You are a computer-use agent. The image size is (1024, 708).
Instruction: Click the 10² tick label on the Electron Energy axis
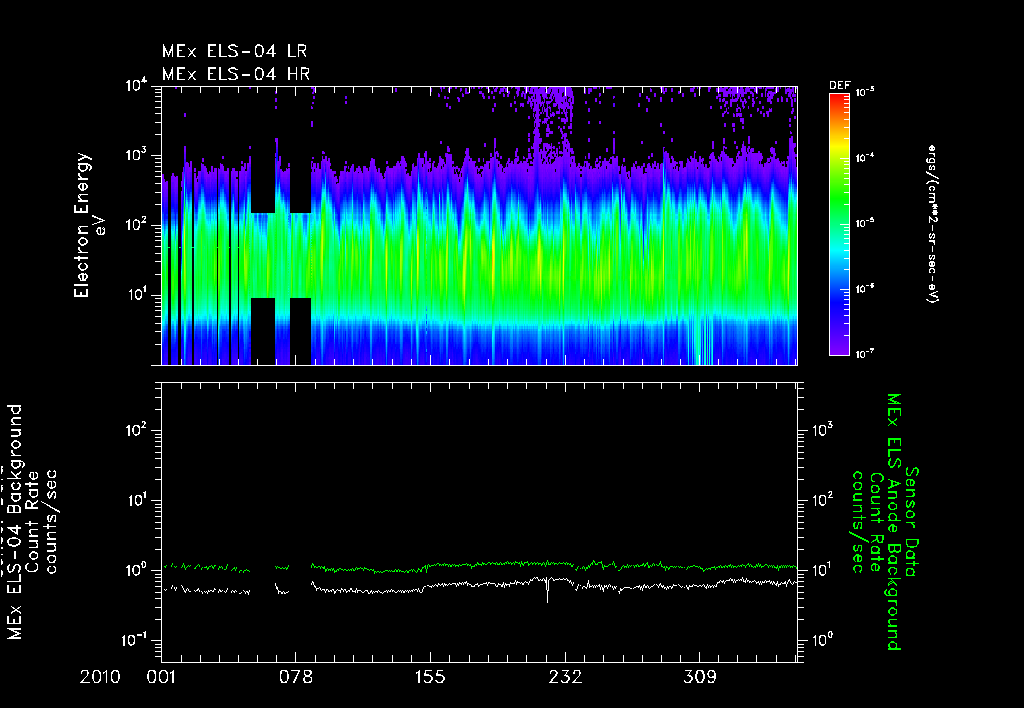click(136, 226)
